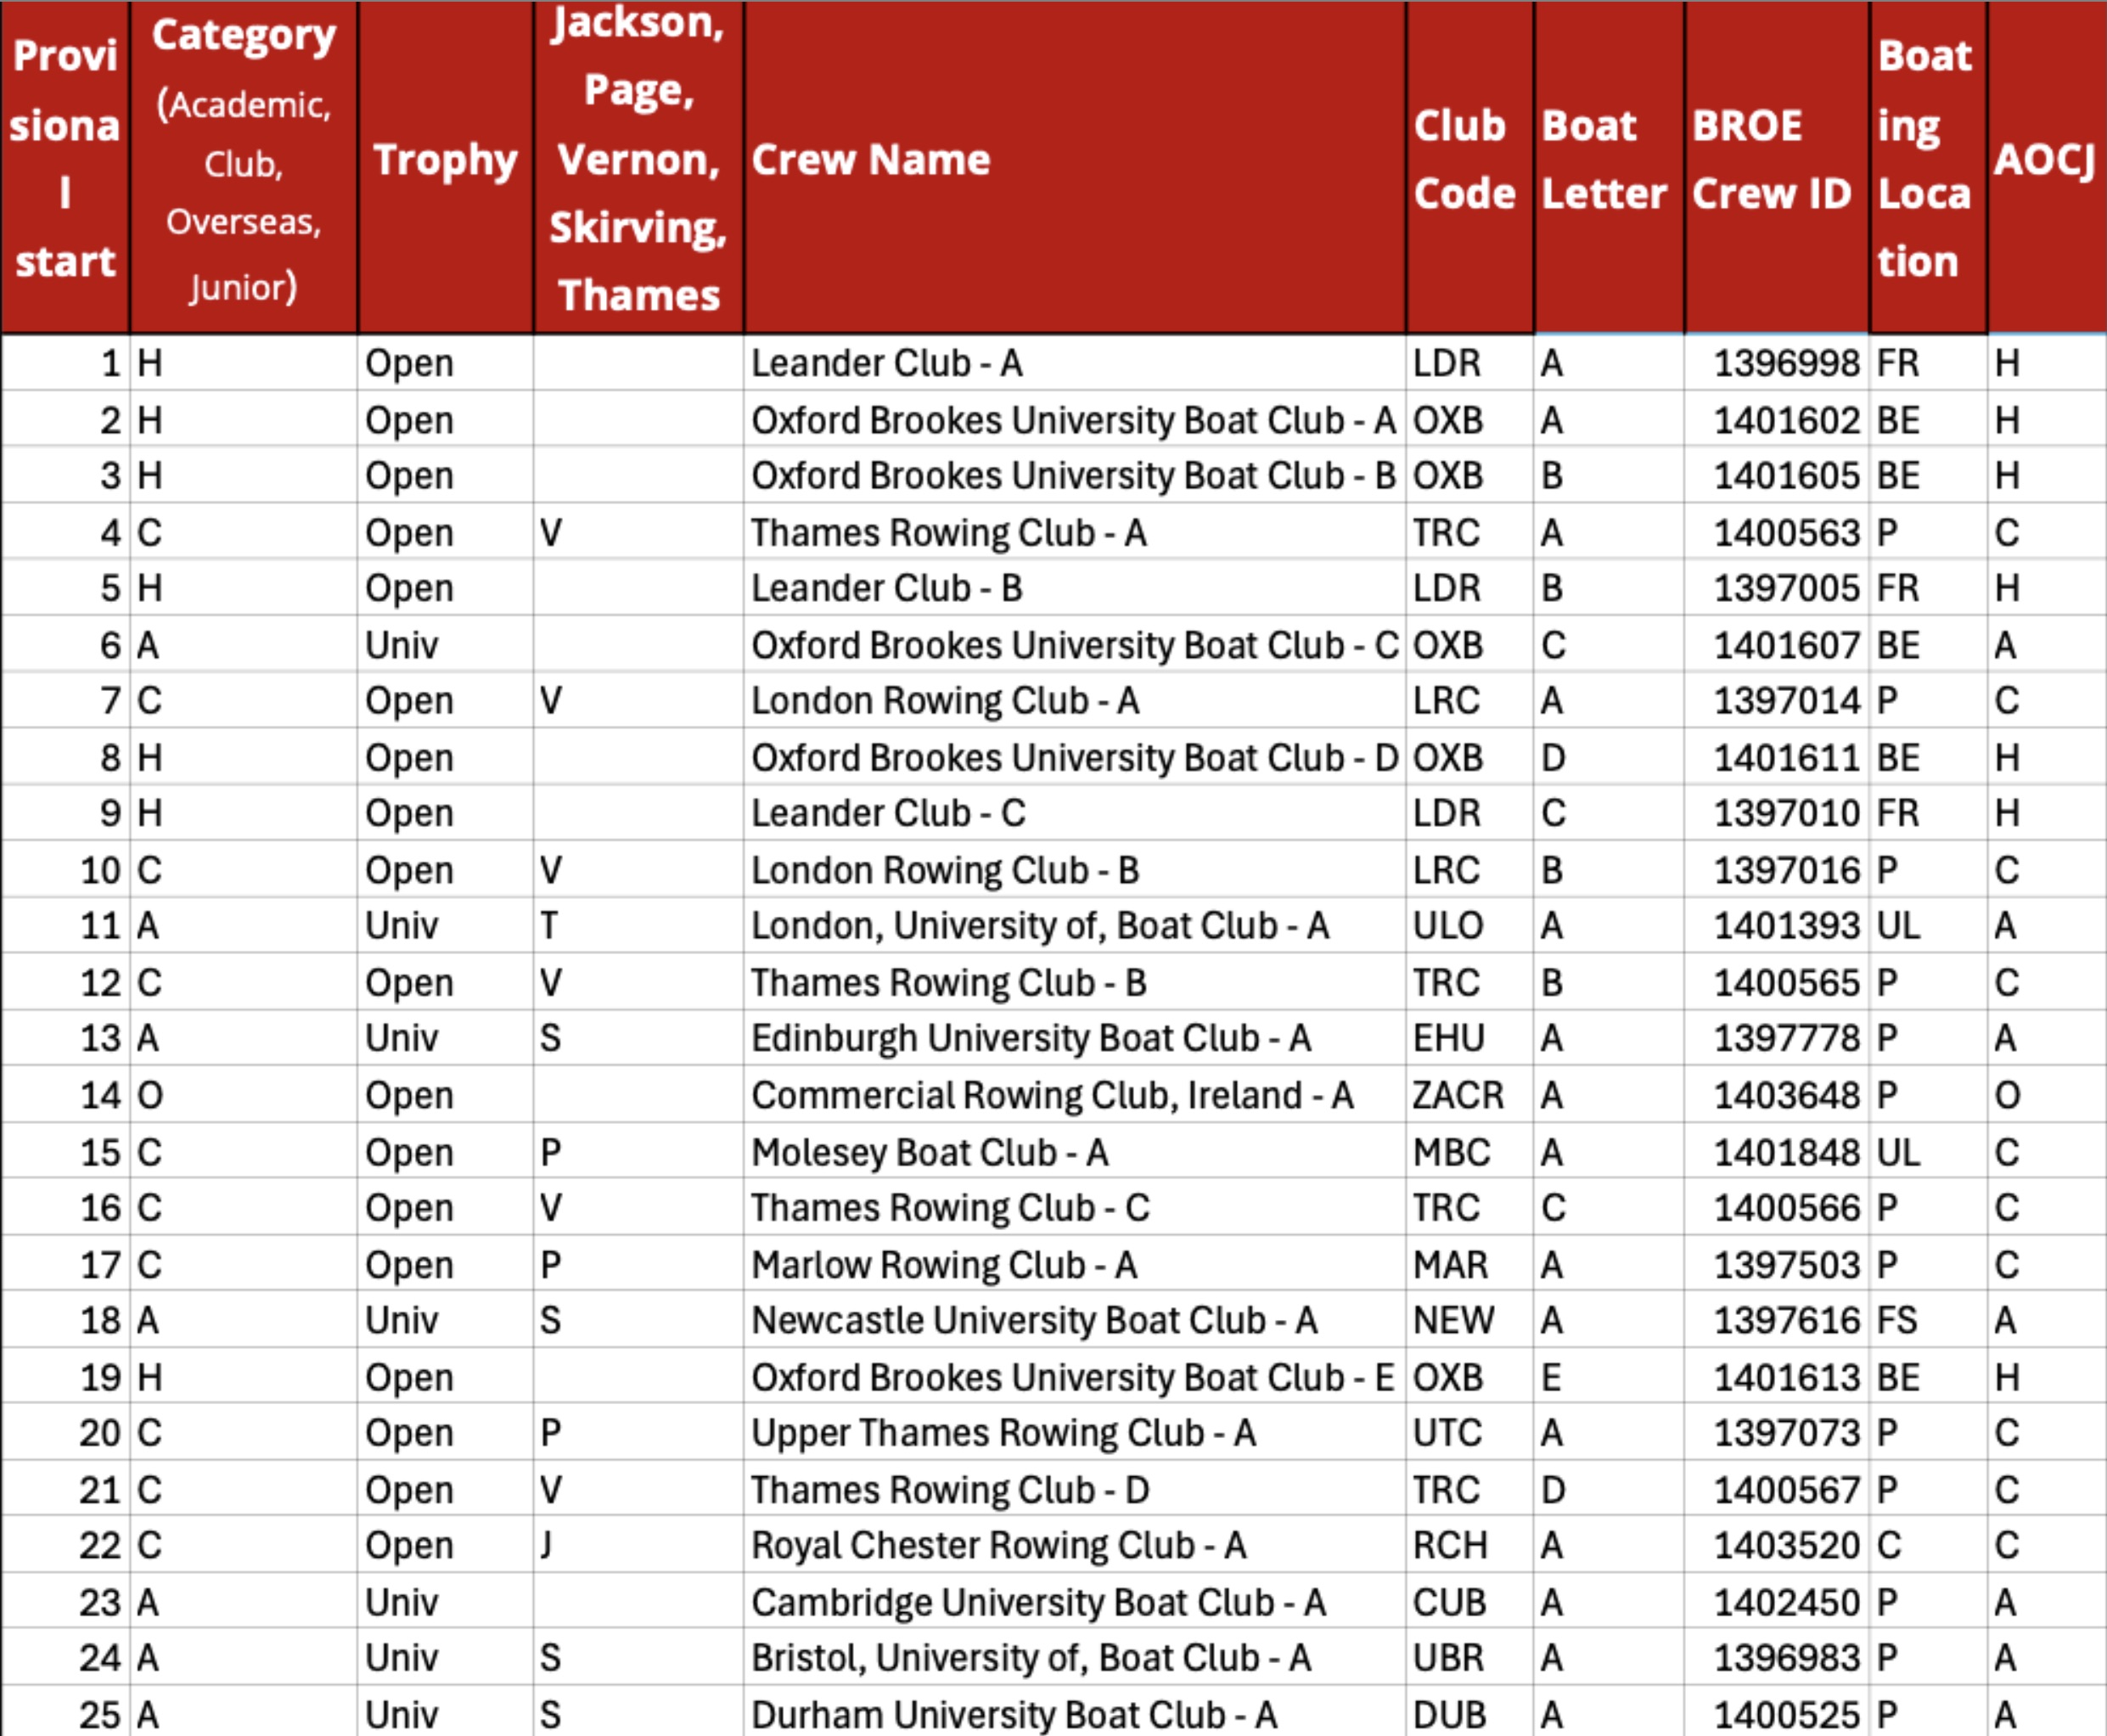Click the AOCJ column header
This screenshot has width=2107, height=1736.
pos(2044,160)
